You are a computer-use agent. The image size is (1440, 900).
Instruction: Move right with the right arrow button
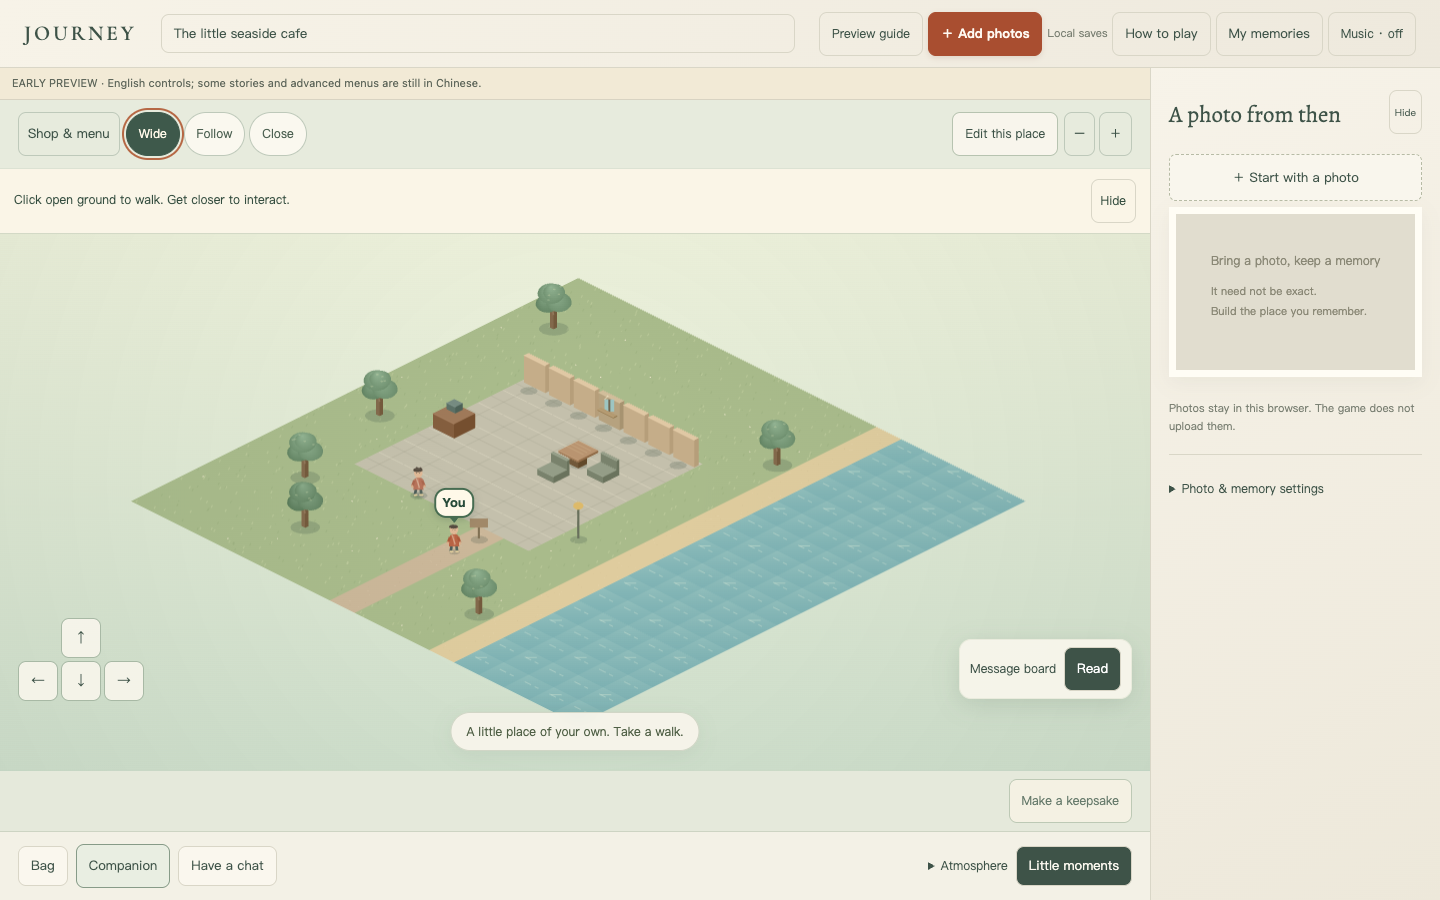coord(124,681)
